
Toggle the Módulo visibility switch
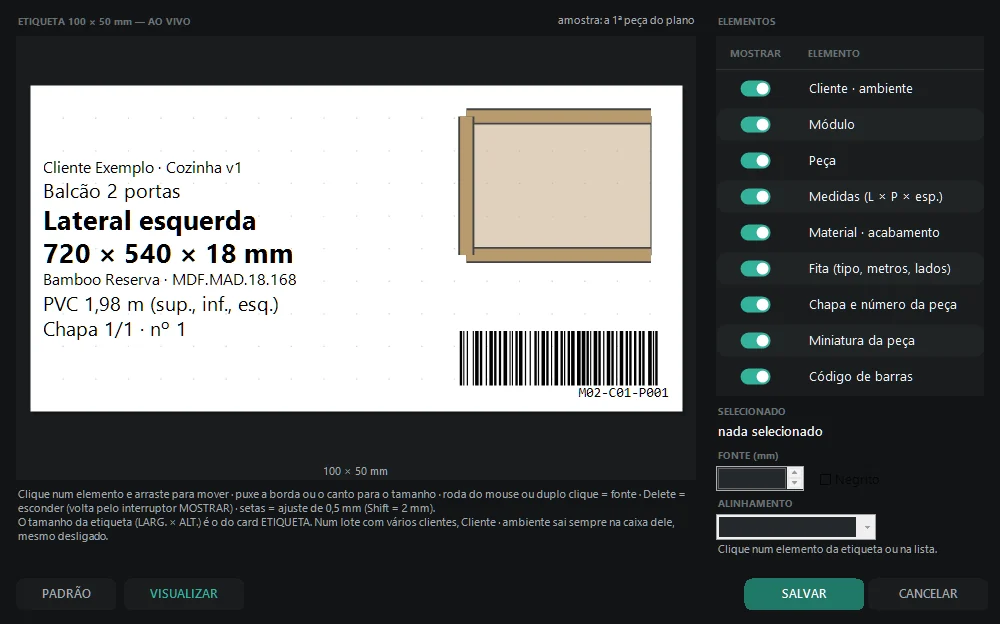click(755, 124)
